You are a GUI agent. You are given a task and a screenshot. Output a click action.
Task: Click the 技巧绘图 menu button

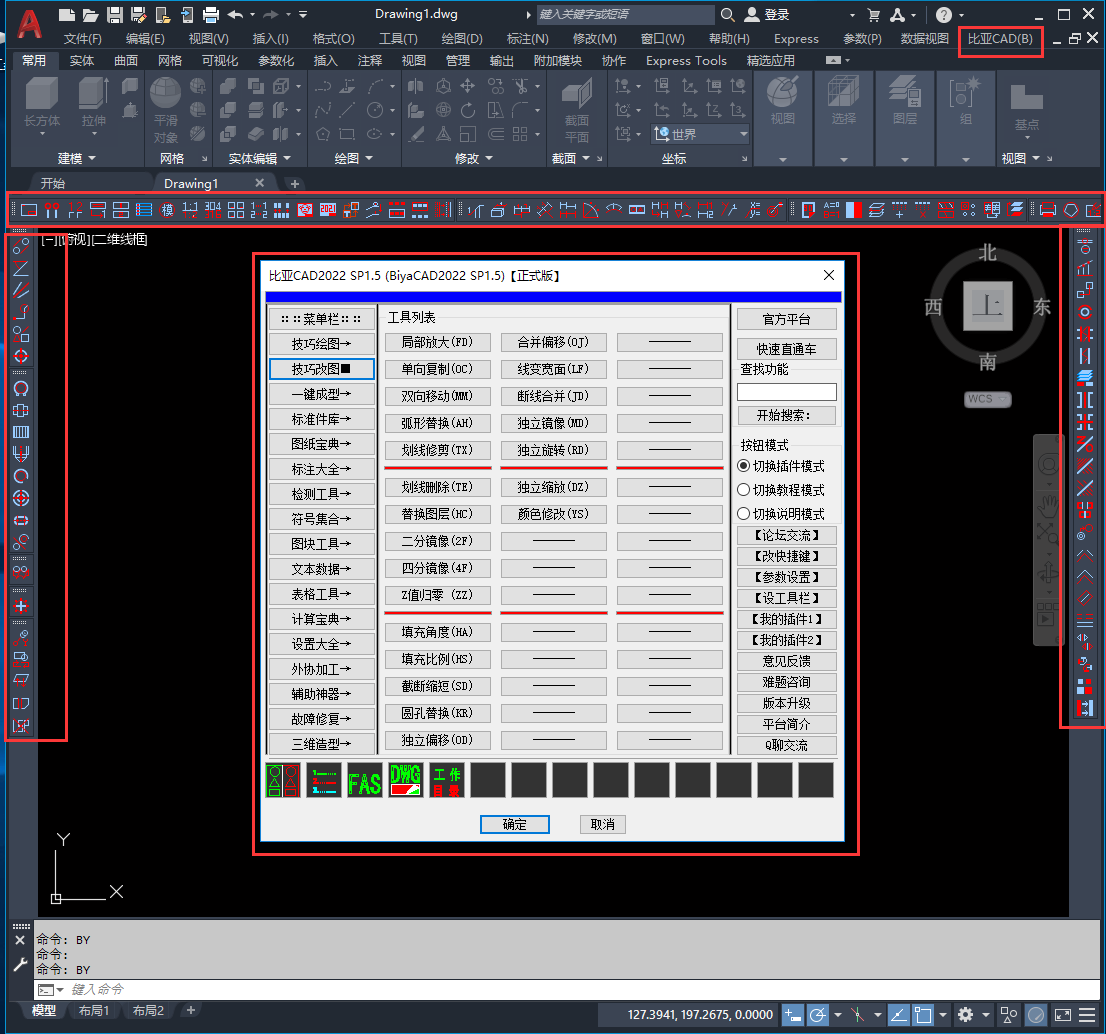coord(322,343)
